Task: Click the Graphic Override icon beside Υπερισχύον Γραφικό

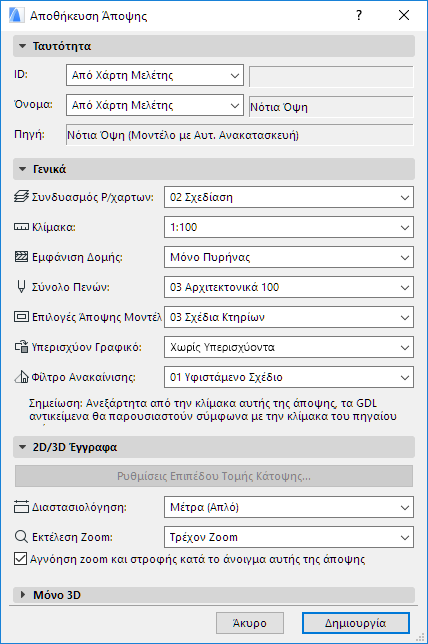Action: [x=21, y=347]
